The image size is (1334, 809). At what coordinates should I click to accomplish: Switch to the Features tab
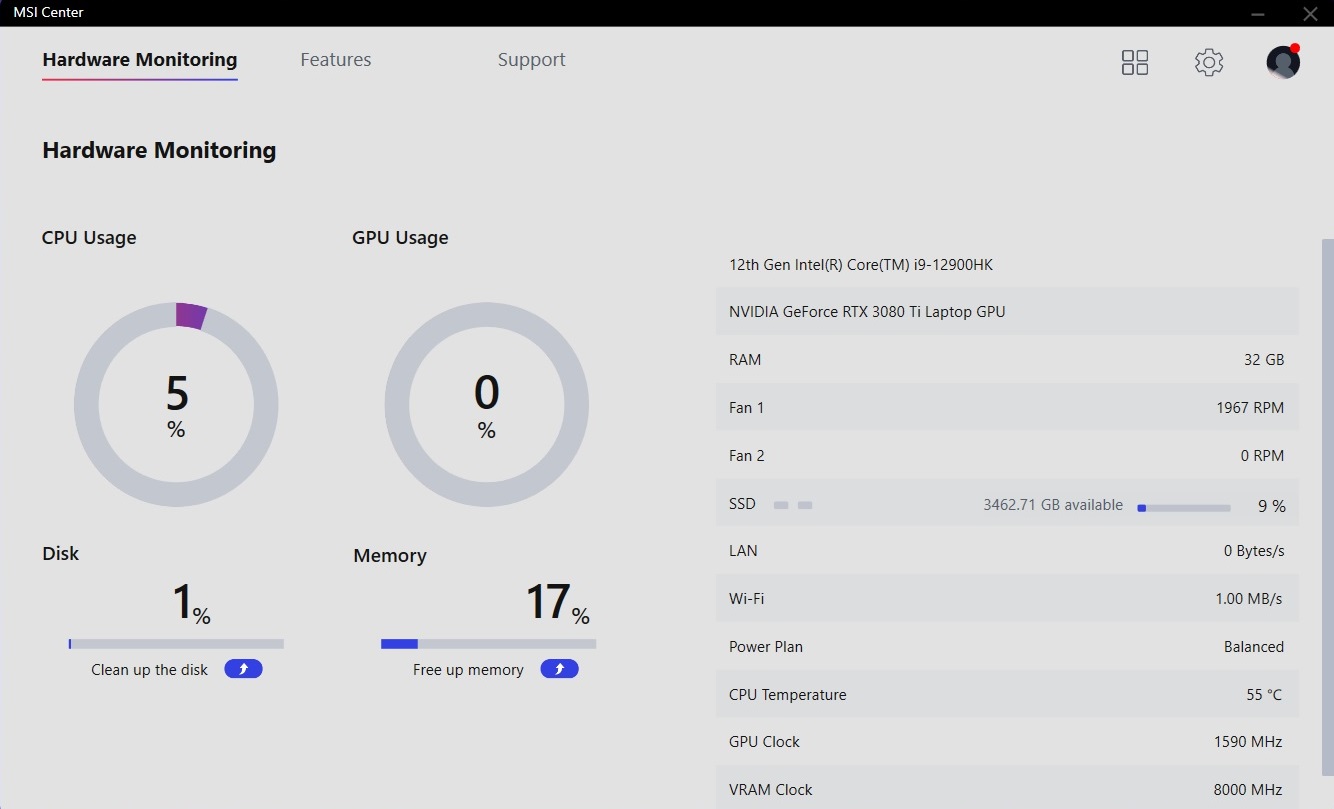point(335,60)
